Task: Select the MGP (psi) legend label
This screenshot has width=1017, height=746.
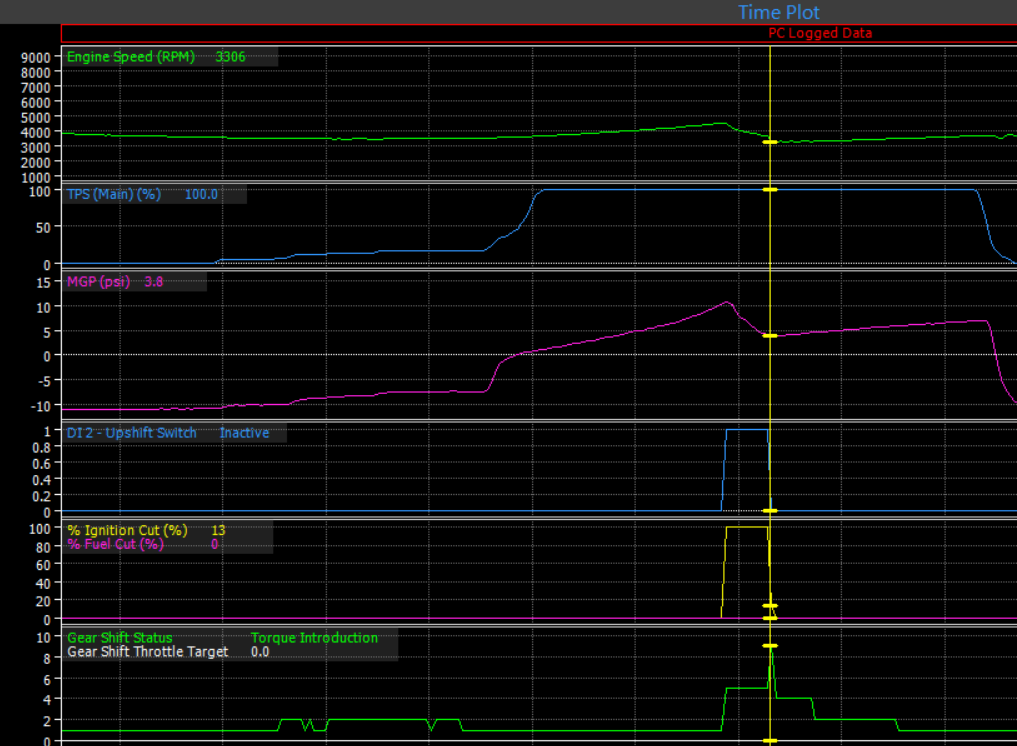Action: tap(99, 282)
